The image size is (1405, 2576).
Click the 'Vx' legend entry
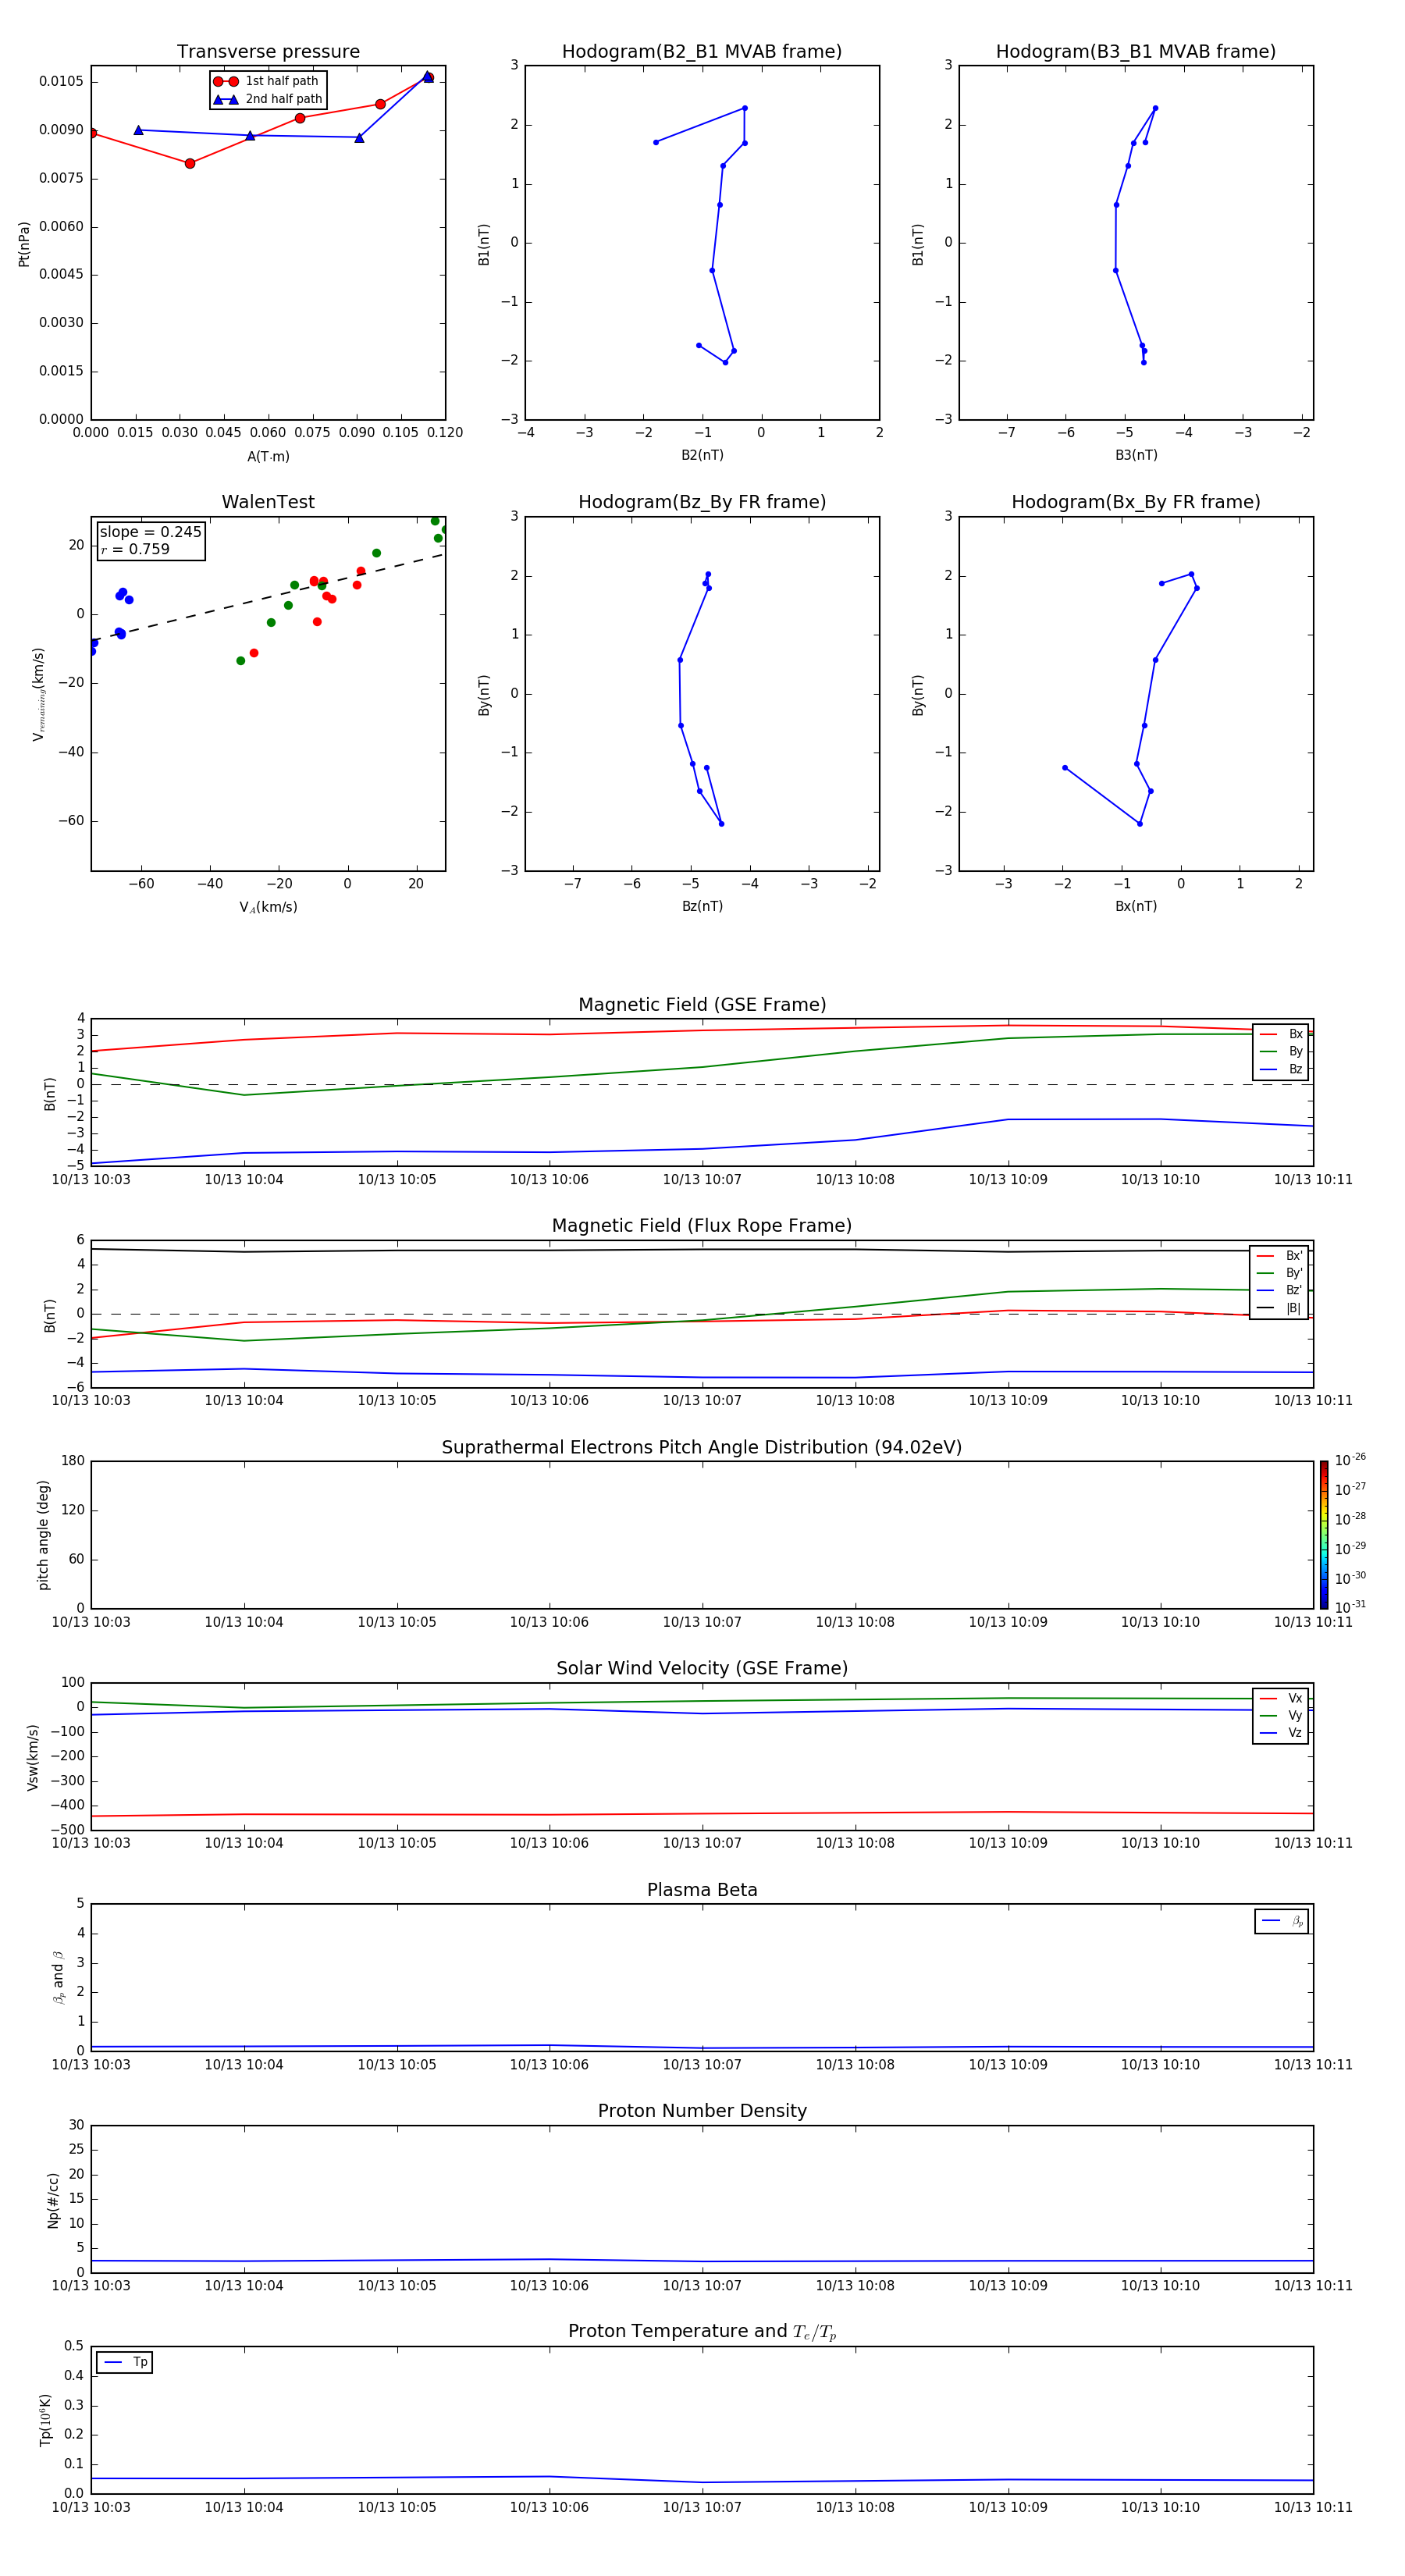click(1281, 1698)
